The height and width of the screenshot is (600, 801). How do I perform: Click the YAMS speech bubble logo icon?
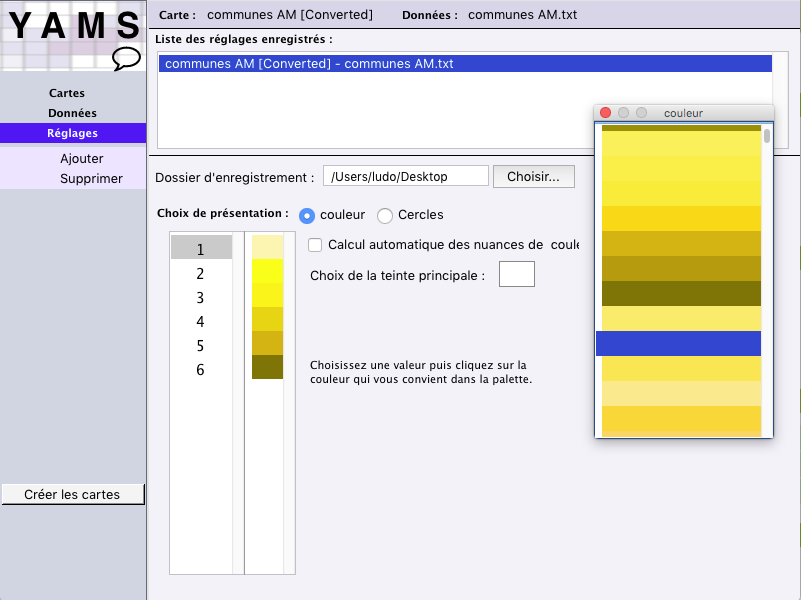tap(126, 58)
